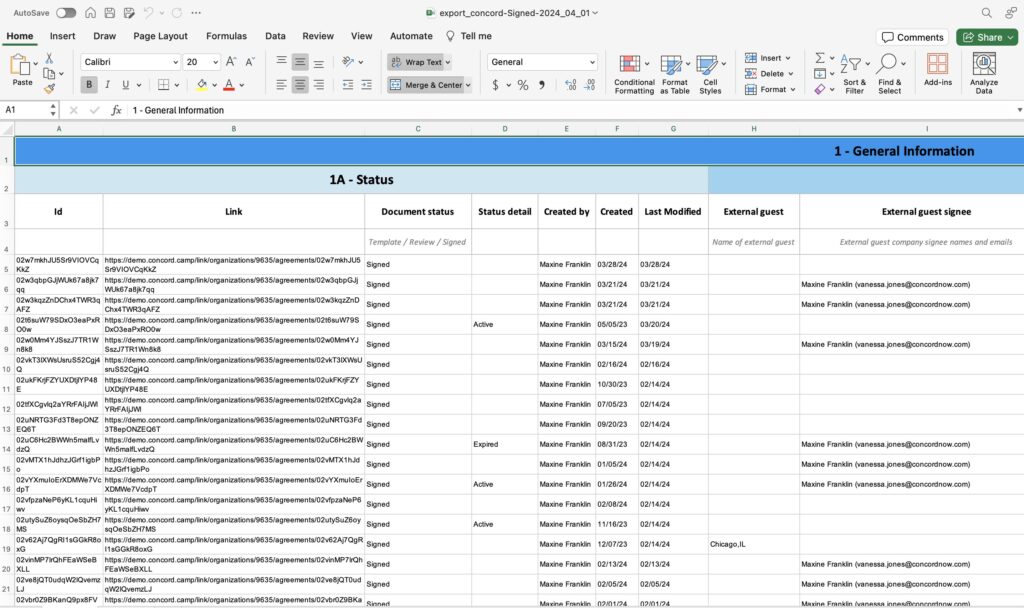
Task: Open the Automate tab
Action: (411, 35)
